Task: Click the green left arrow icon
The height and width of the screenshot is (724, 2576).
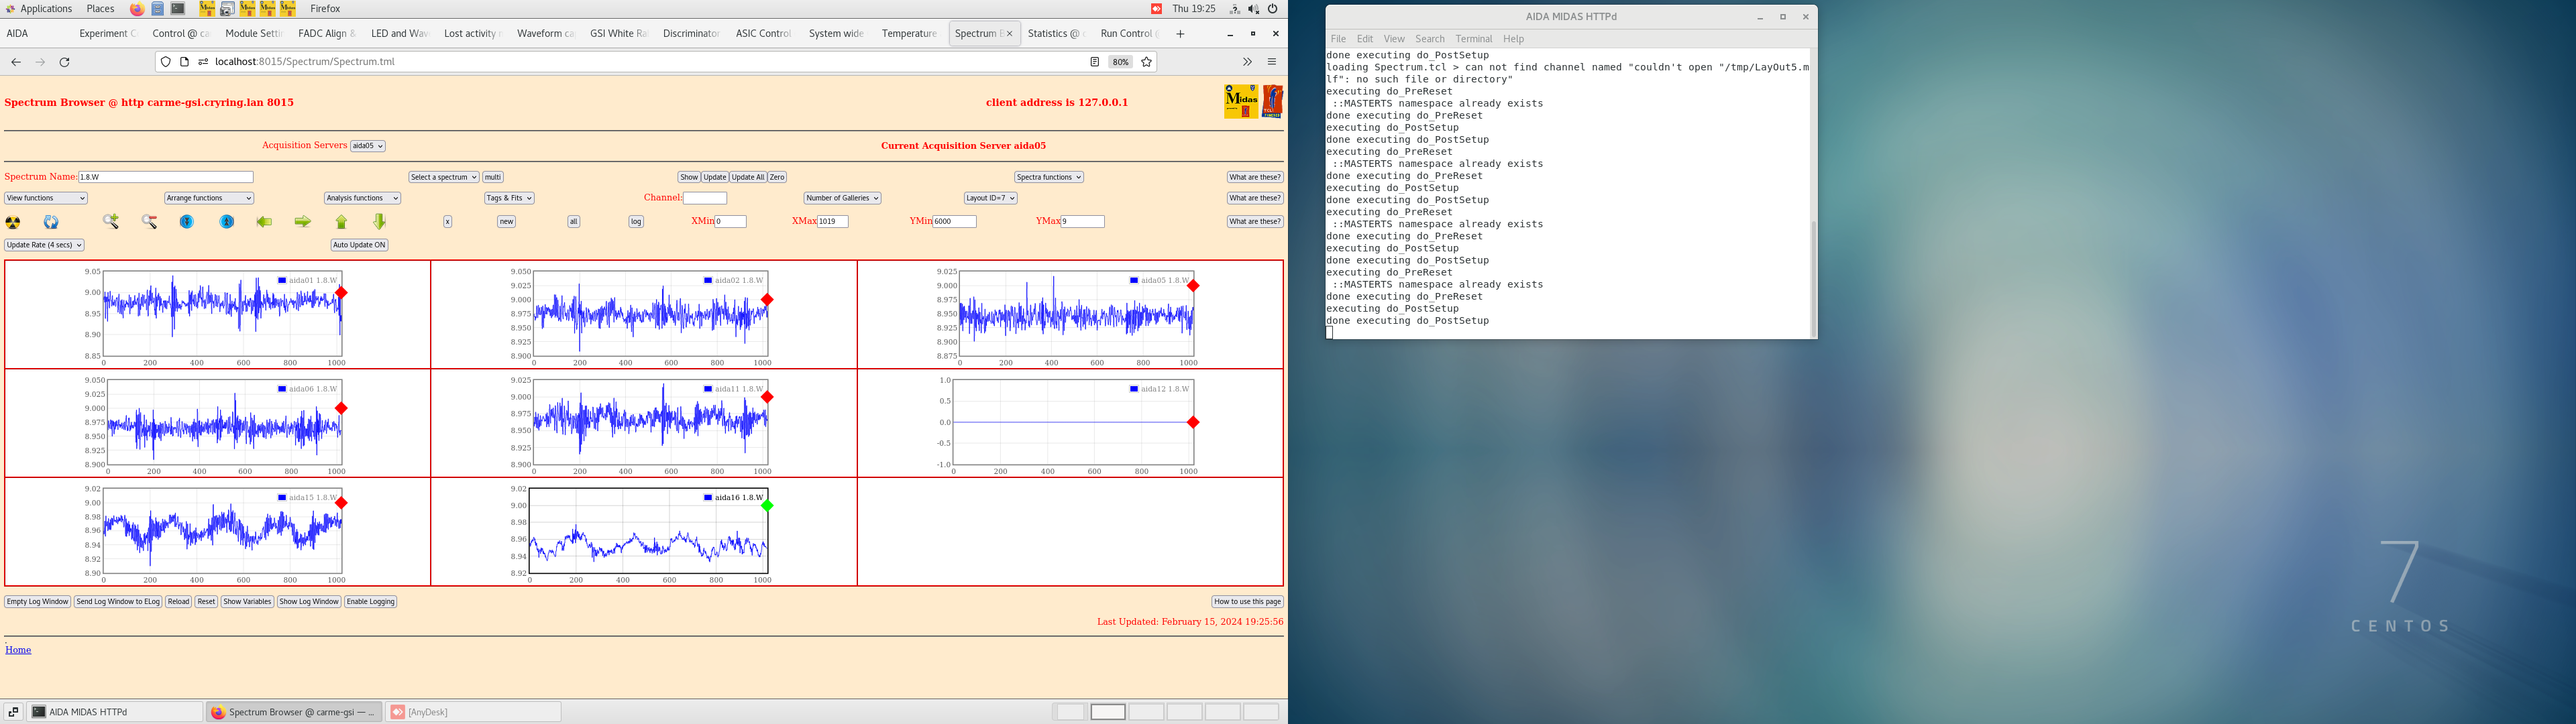Action: [x=264, y=222]
